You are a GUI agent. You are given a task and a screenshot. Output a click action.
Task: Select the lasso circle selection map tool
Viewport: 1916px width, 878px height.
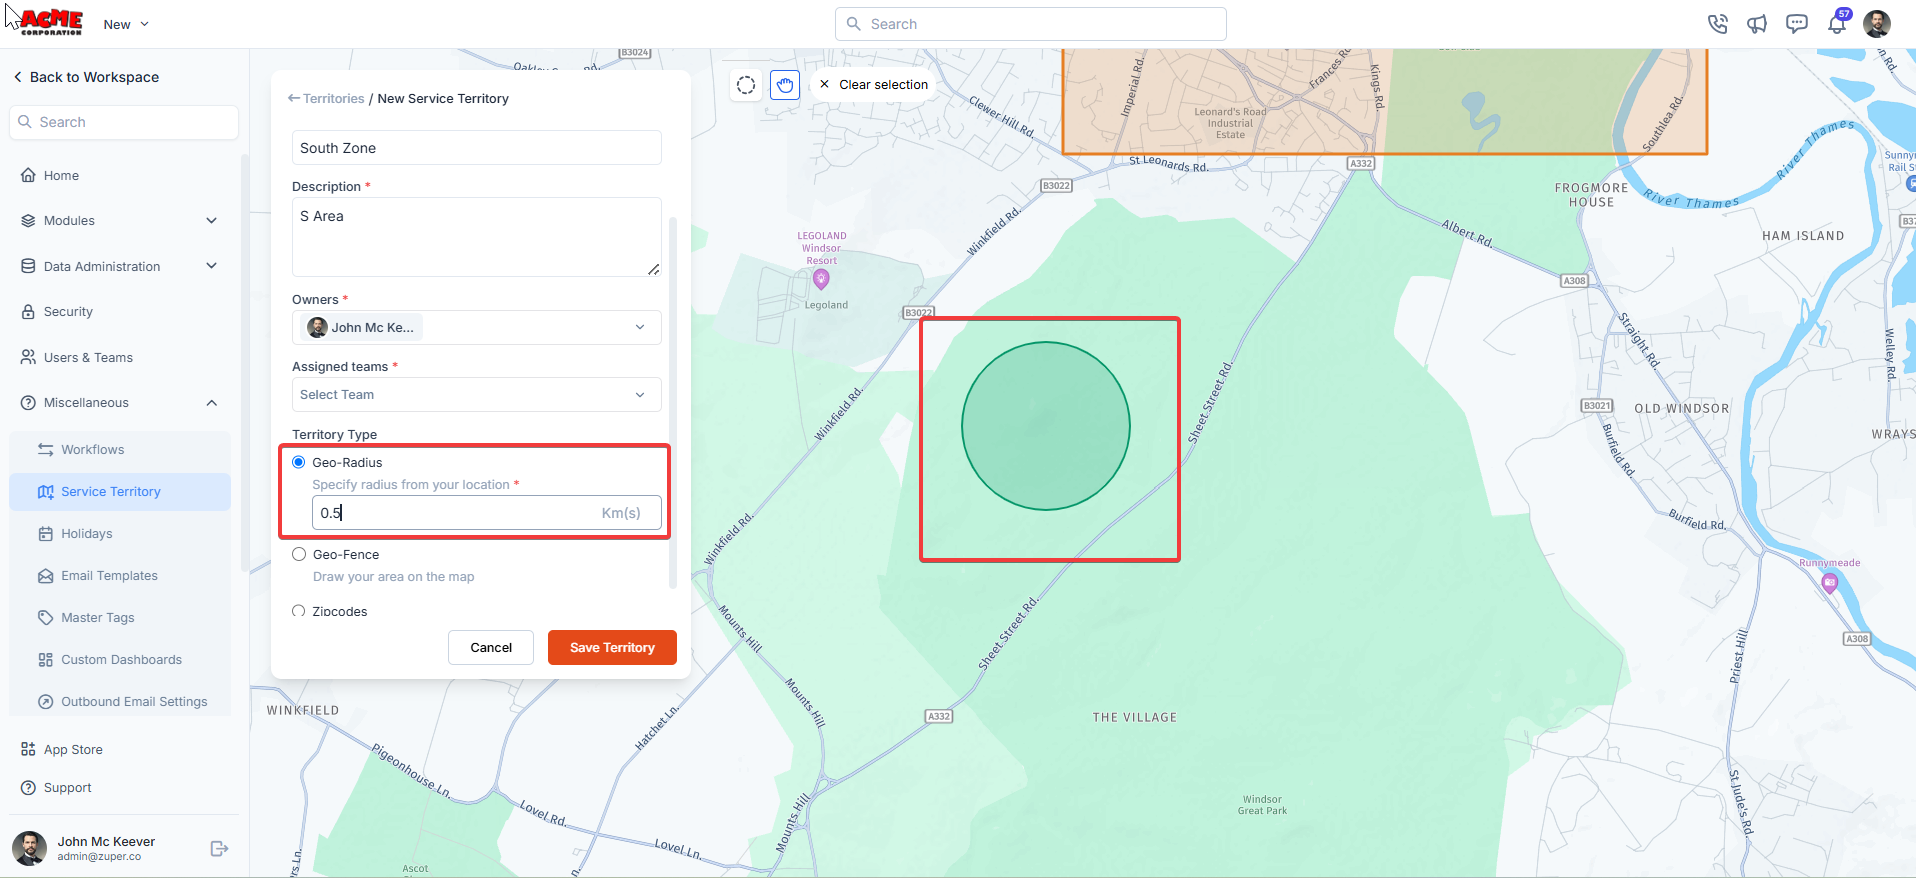point(746,85)
